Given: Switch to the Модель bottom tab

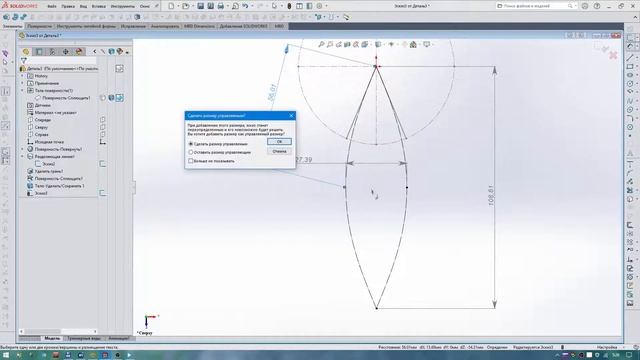Looking at the screenshot, I should pyautogui.click(x=52, y=338).
